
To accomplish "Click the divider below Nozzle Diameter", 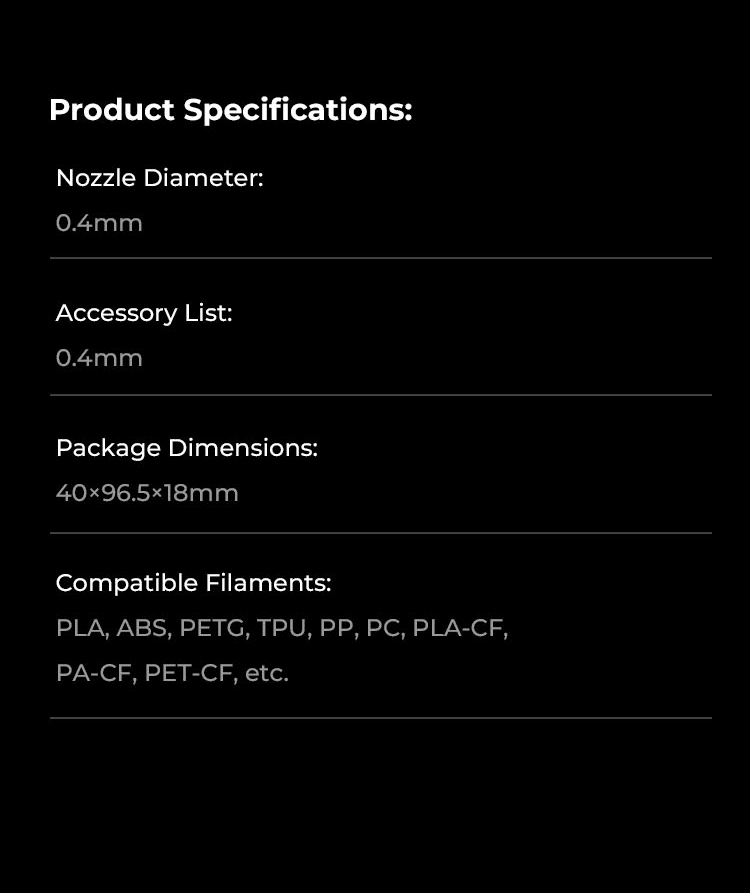I will (381, 258).
